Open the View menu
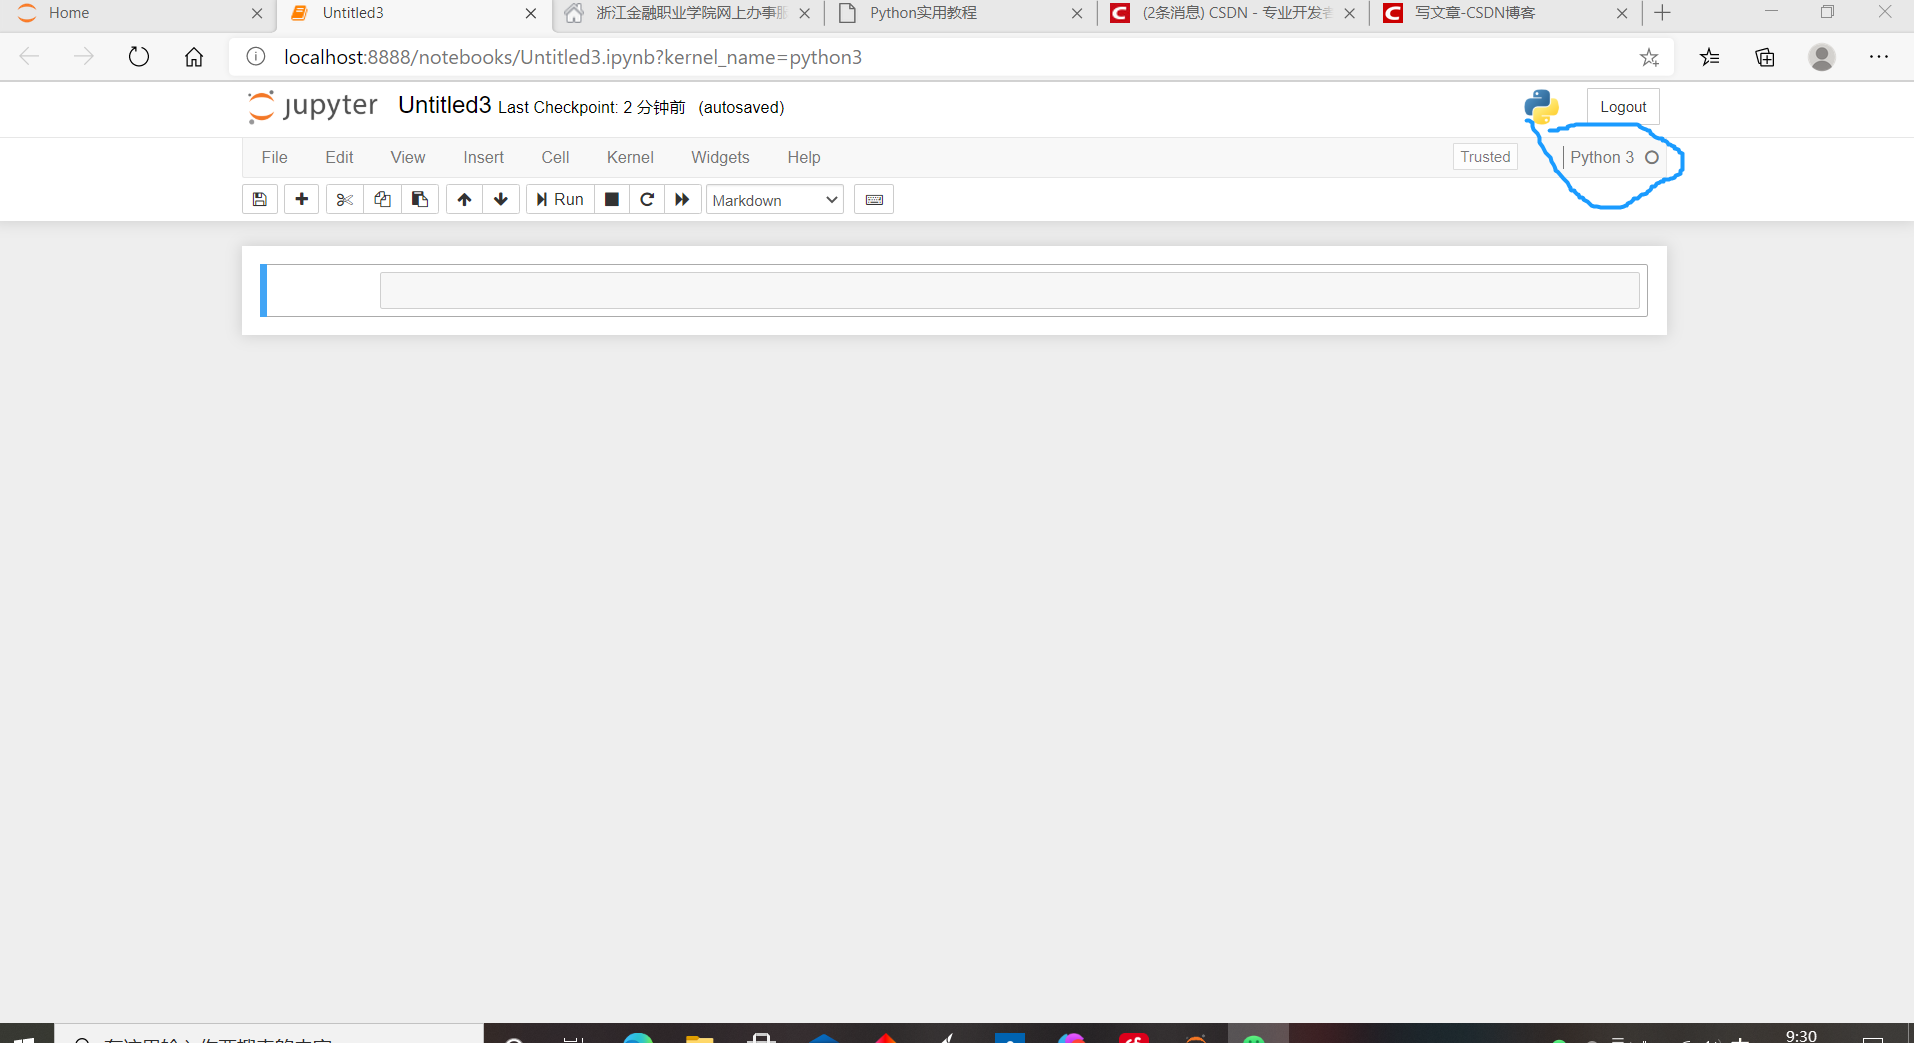The image size is (1914, 1043). (x=408, y=157)
